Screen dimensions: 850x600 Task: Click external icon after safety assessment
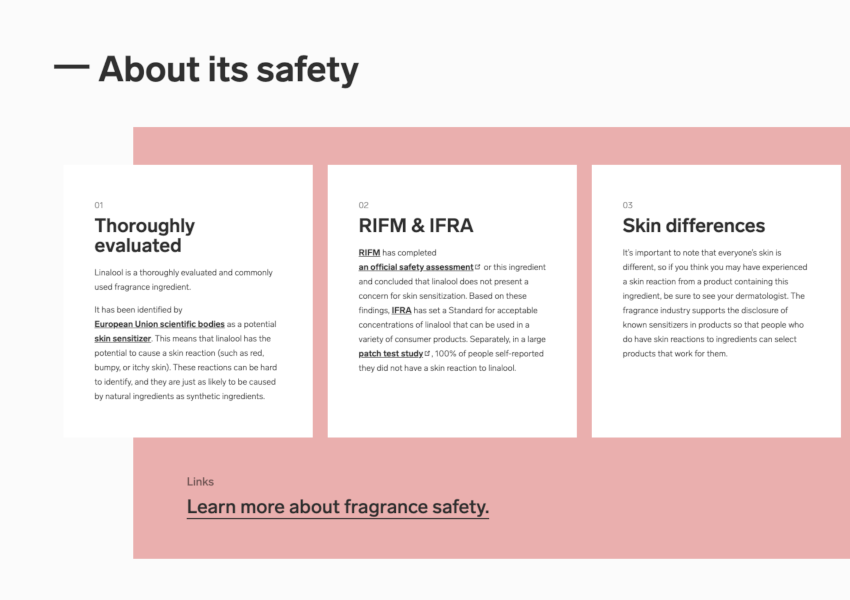click(x=478, y=267)
